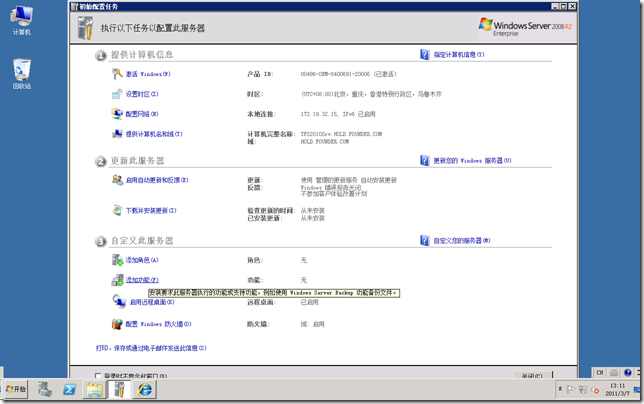Click the local connection value 172.19.32.15

(320, 114)
